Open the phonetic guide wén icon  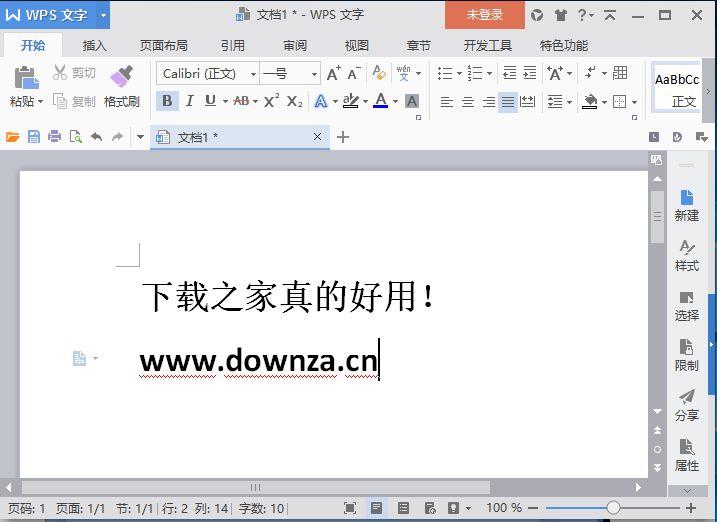pyautogui.click(x=403, y=73)
